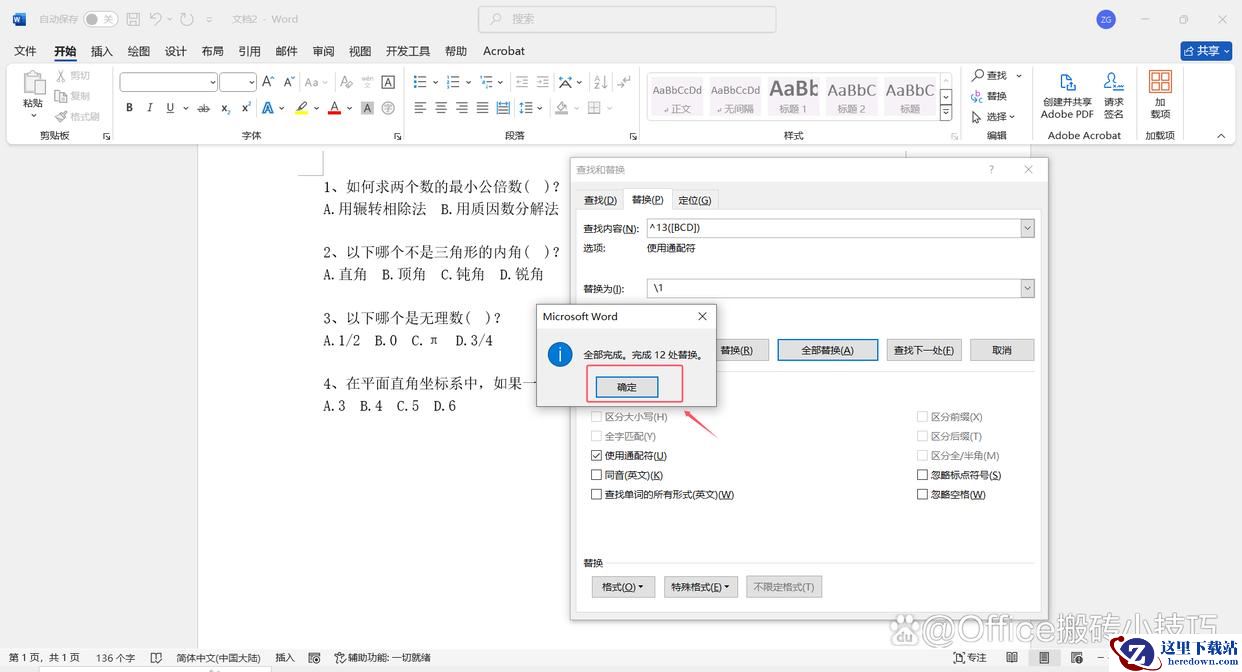Center-align text using the ribbon icon
This screenshot has height=672, width=1242.
441,108
